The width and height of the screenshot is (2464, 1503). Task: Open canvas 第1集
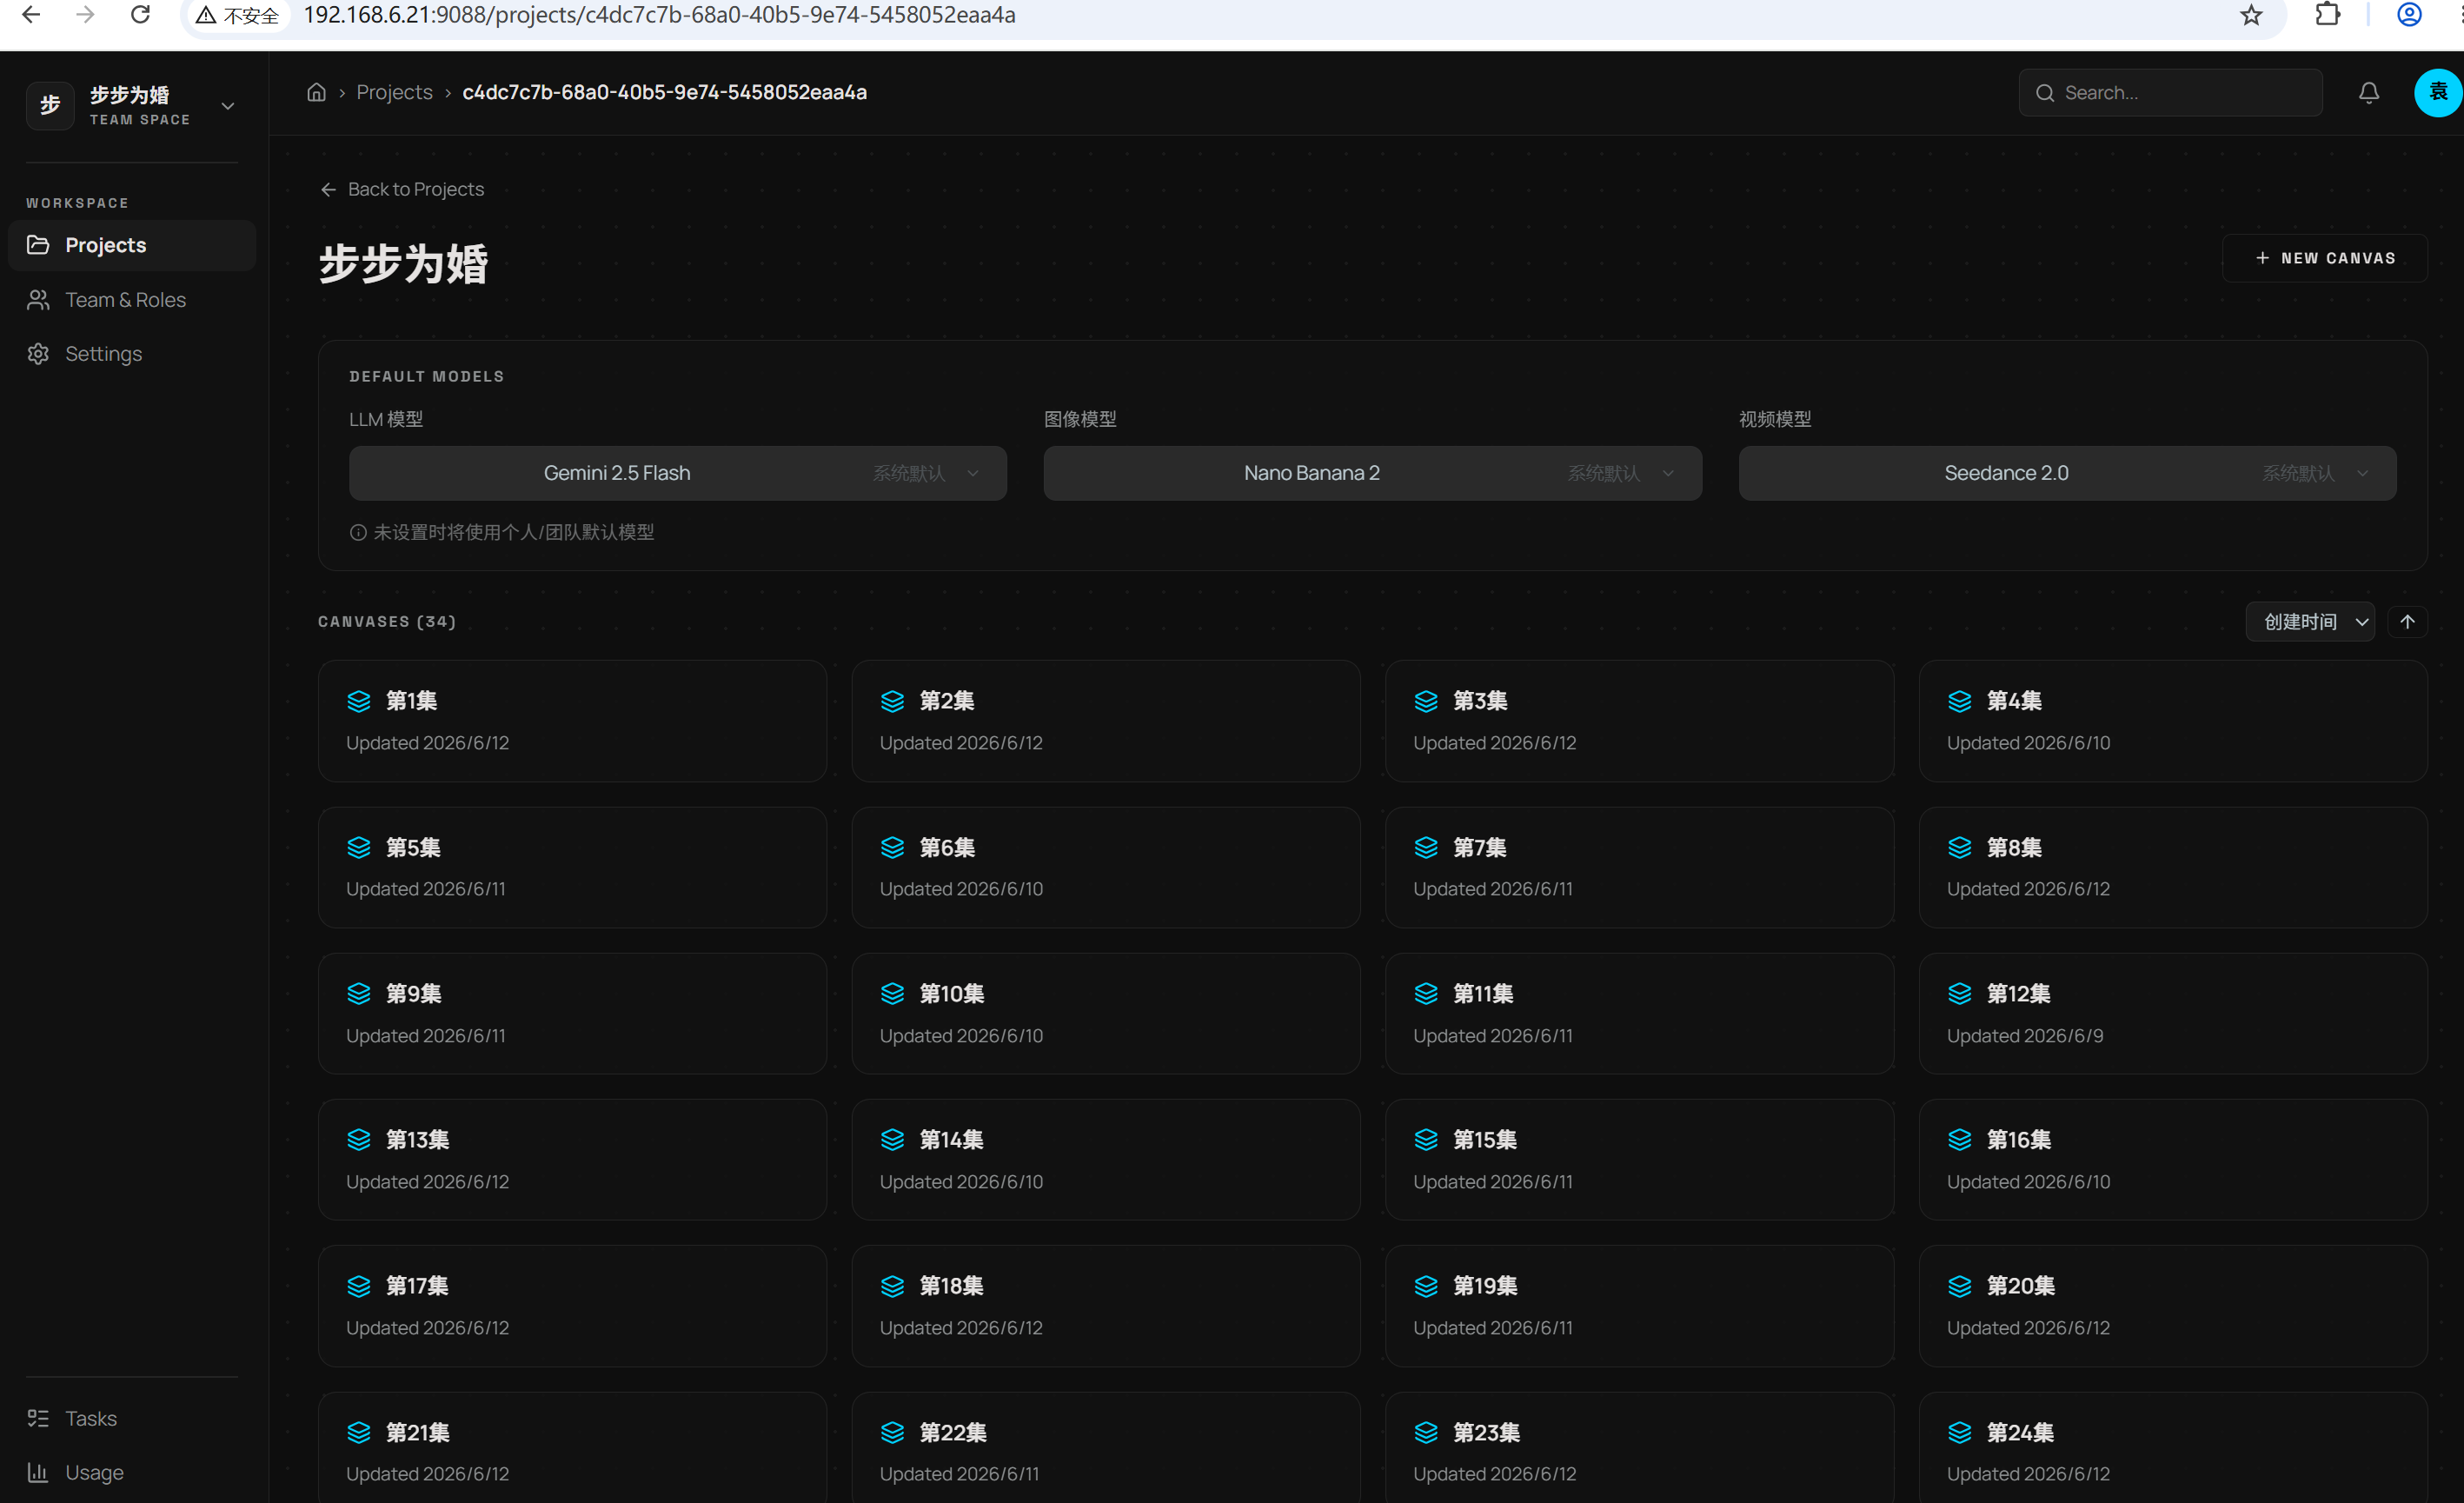pyautogui.click(x=572, y=721)
